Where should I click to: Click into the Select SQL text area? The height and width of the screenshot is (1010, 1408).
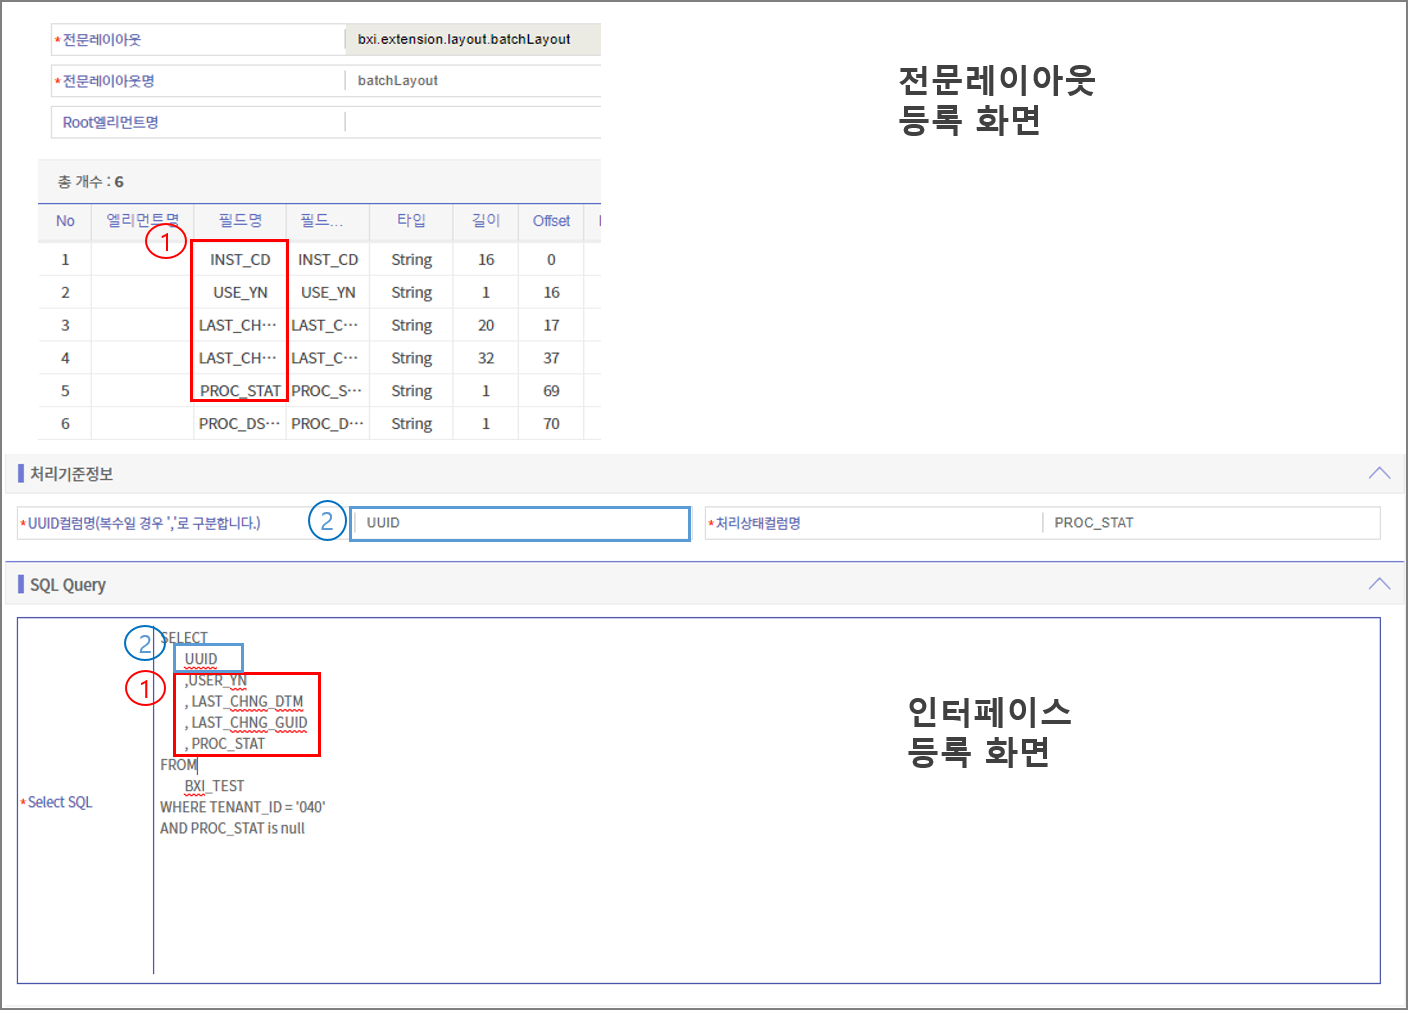click(x=767, y=800)
